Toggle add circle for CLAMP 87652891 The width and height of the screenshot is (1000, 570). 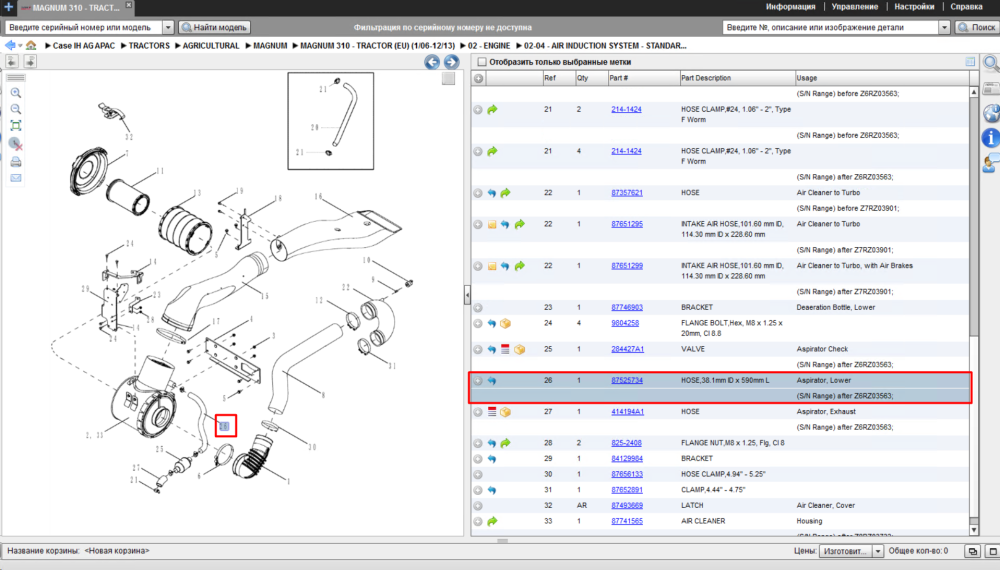(478, 490)
